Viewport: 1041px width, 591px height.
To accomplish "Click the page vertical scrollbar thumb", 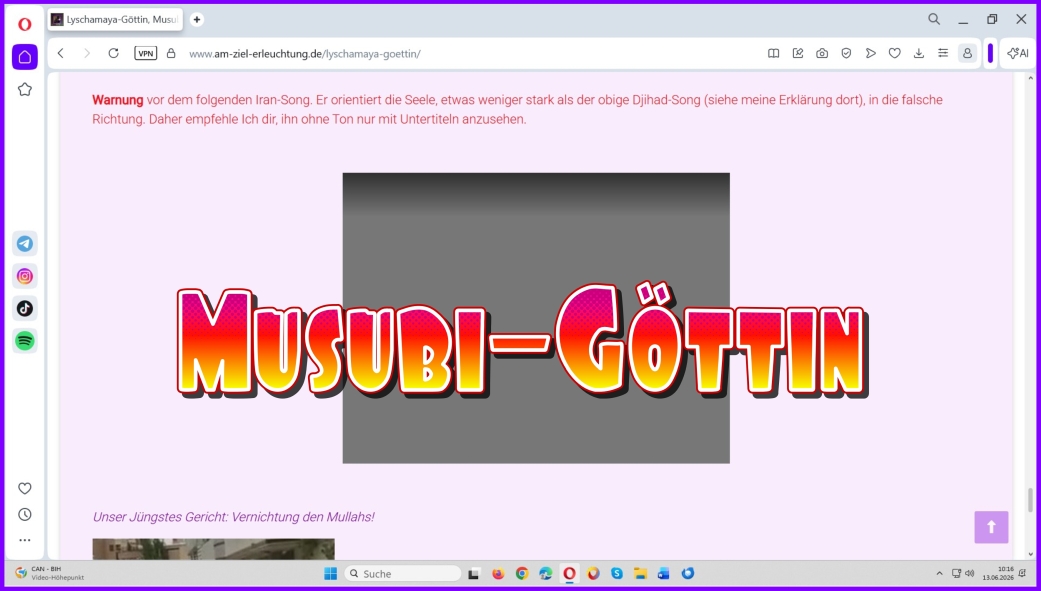I will (1030, 500).
